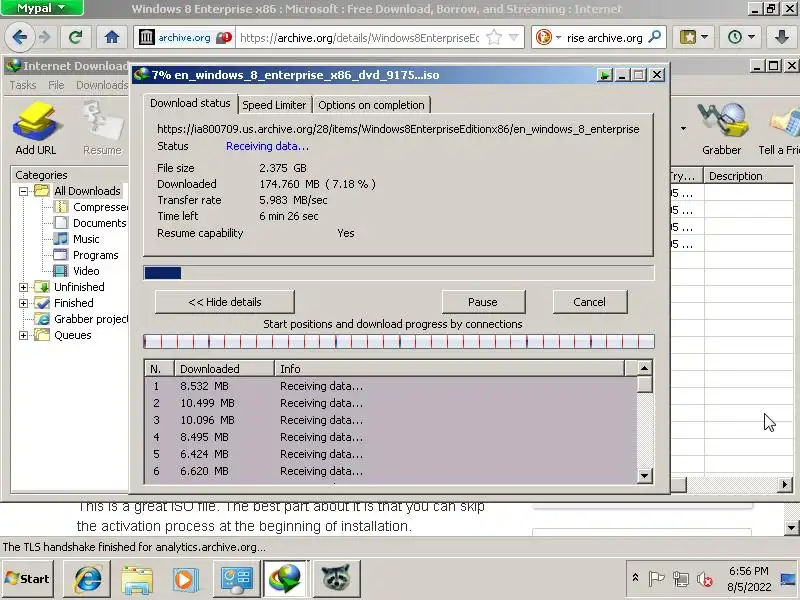The width and height of the screenshot is (800, 600).
Task: Switch to Download status tab
Action: coord(190,104)
